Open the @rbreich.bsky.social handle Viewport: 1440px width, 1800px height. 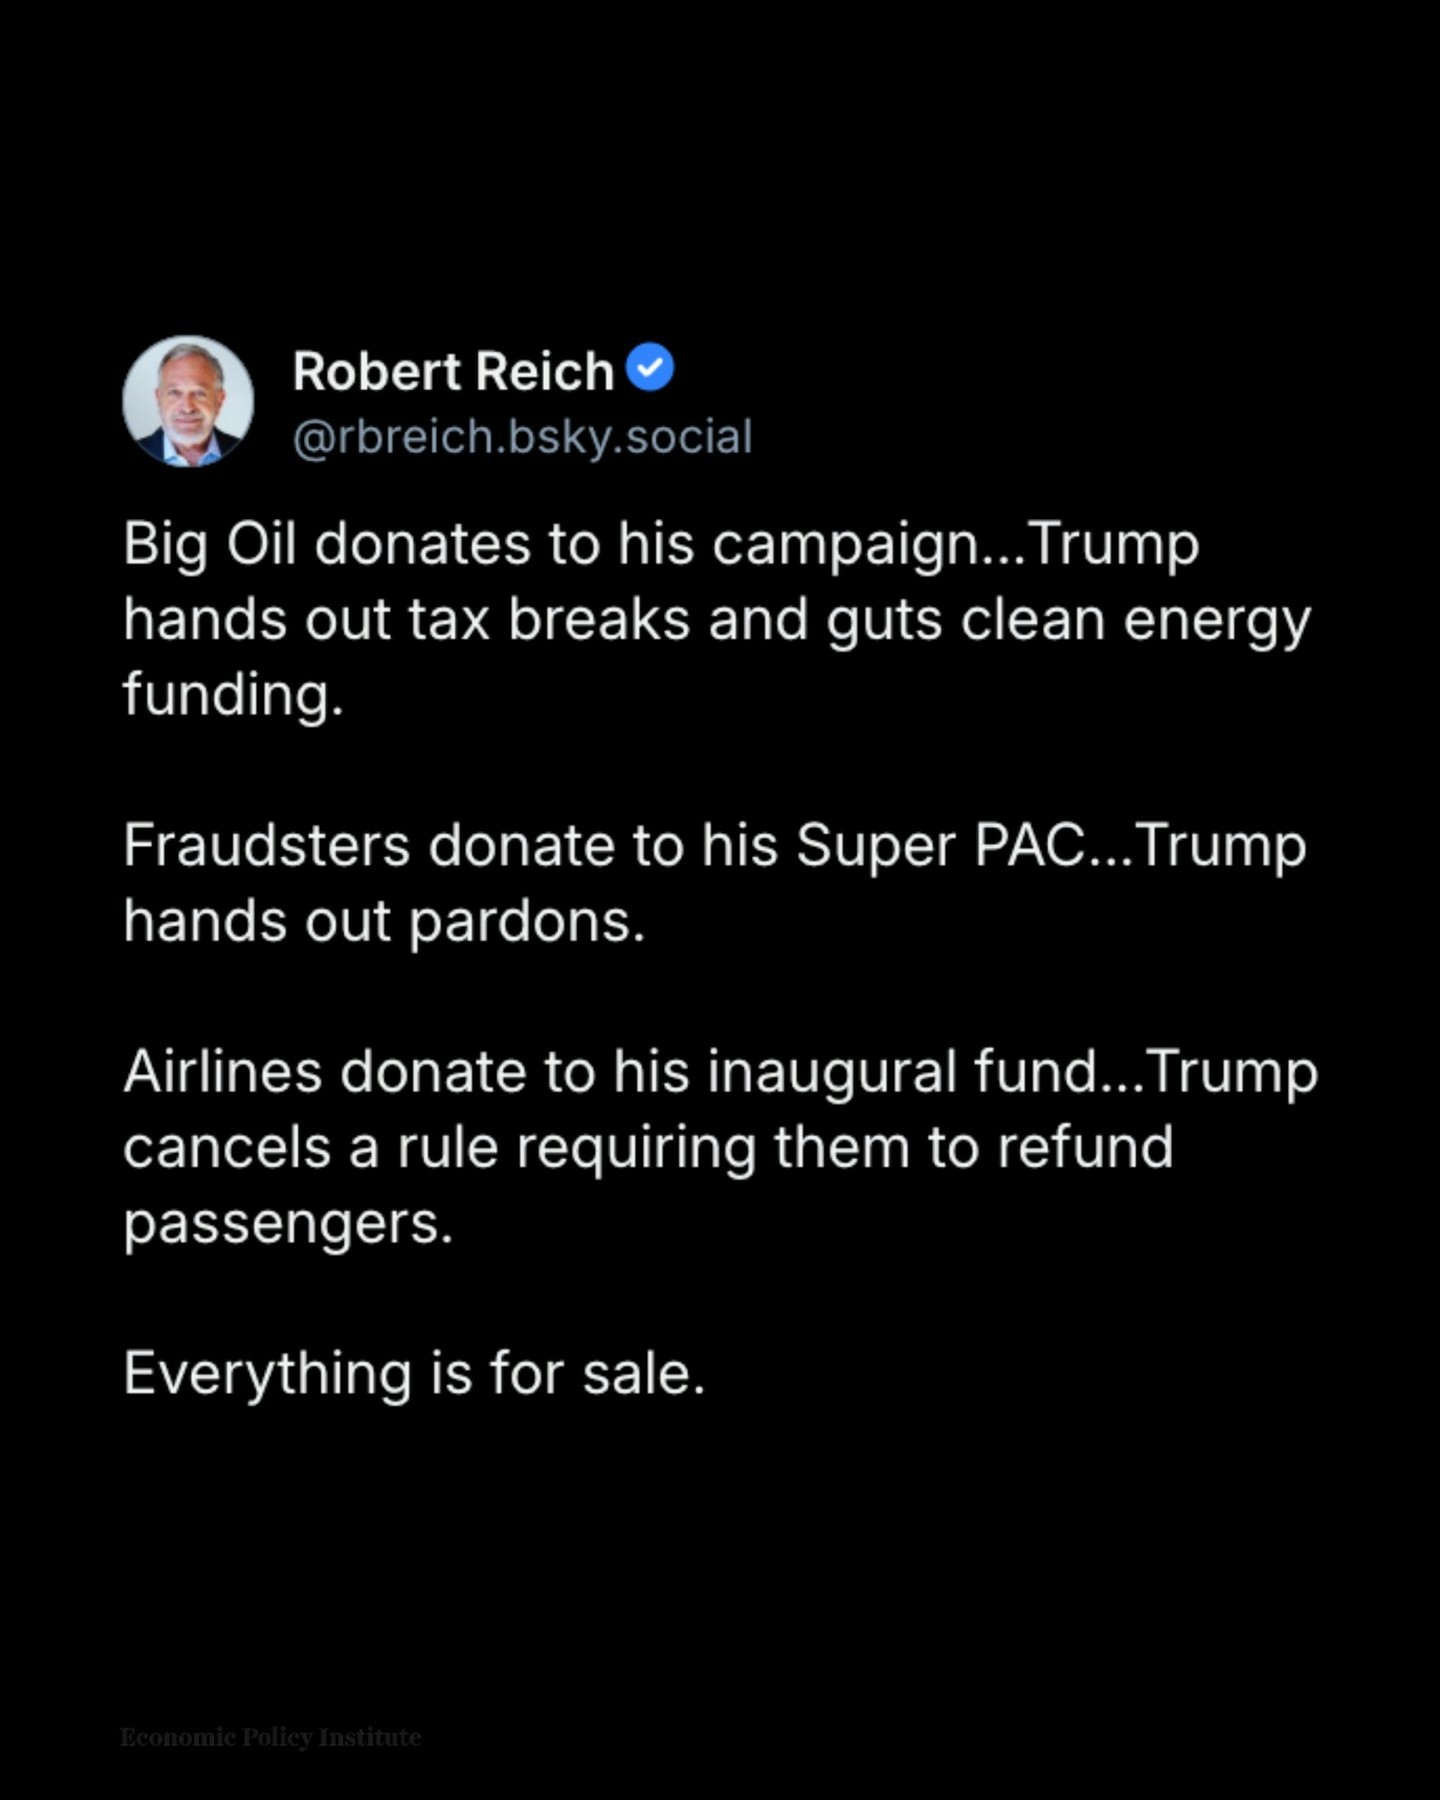point(522,437)
